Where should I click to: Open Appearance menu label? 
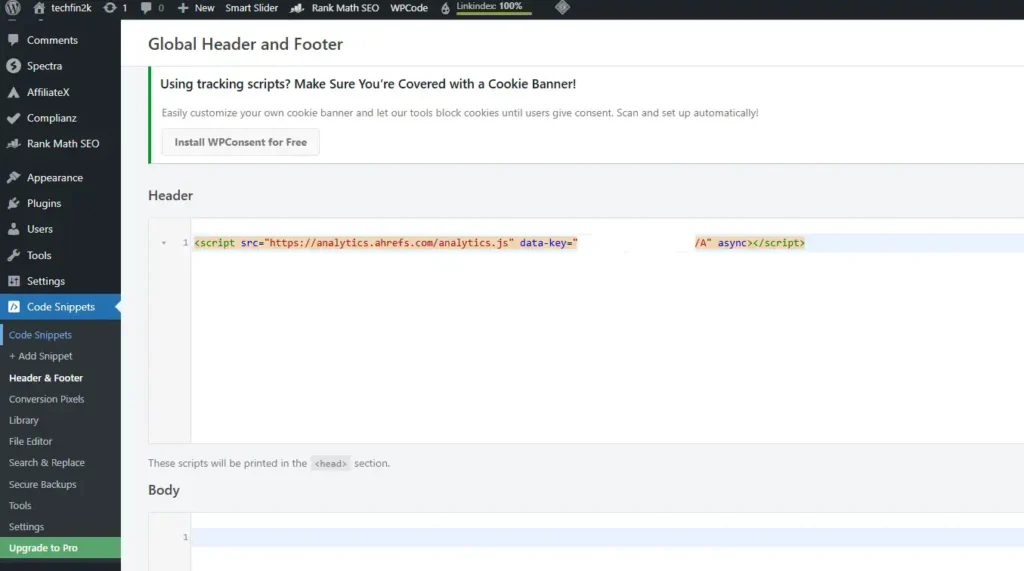55,178
